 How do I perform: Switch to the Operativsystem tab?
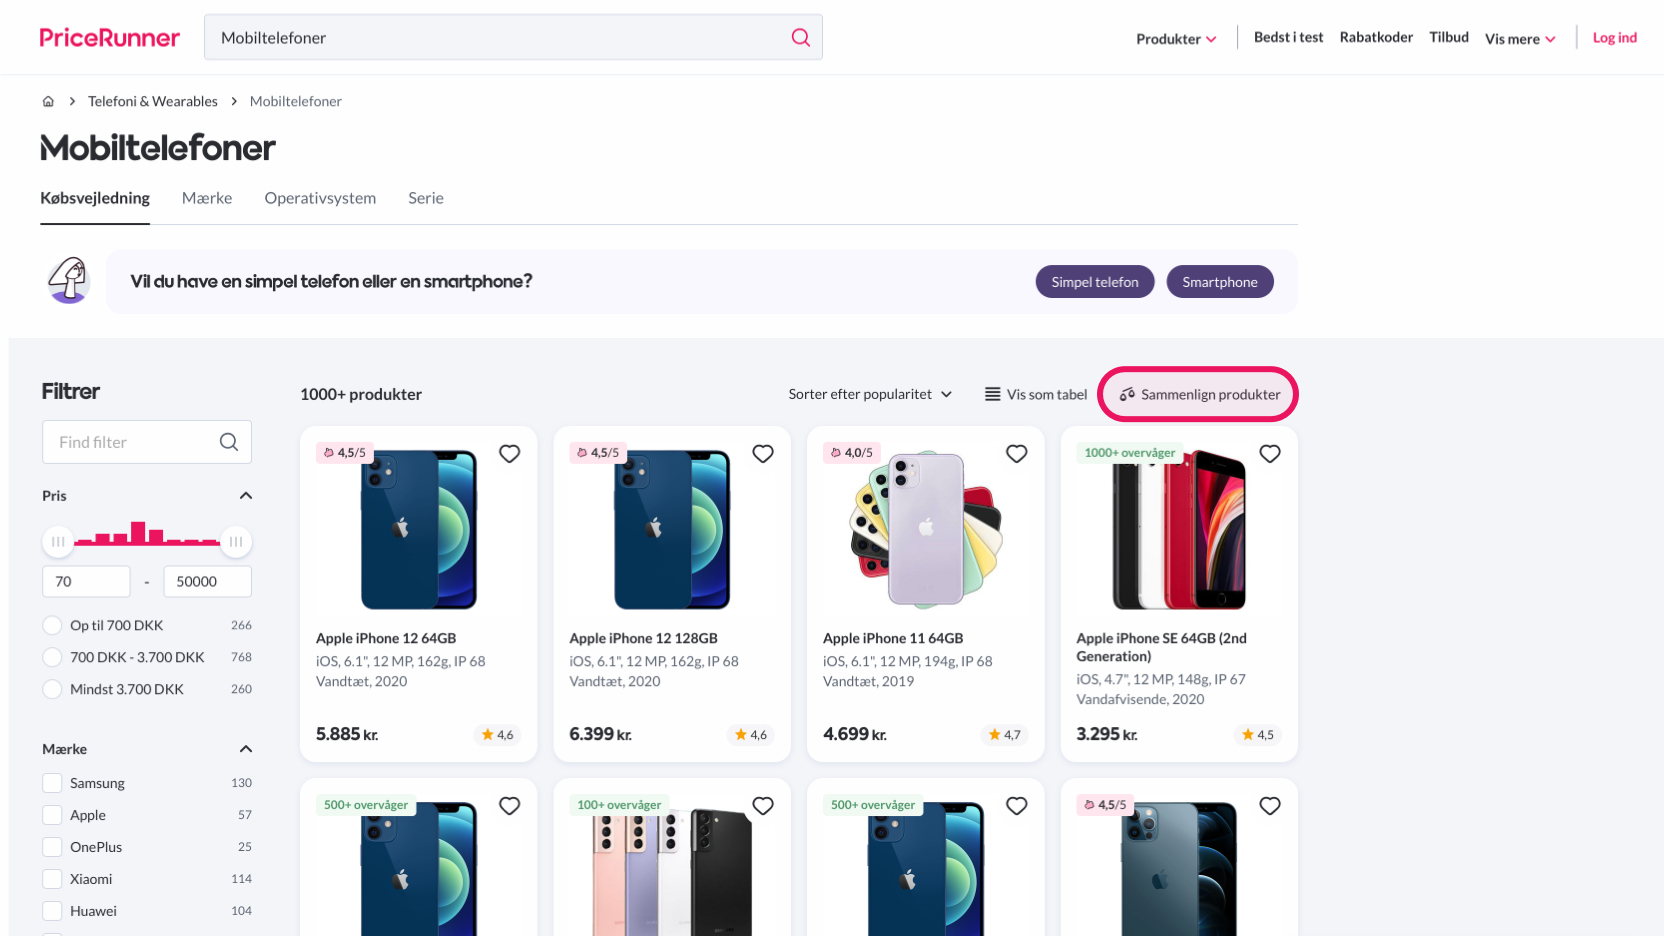[x=320, y=198]
